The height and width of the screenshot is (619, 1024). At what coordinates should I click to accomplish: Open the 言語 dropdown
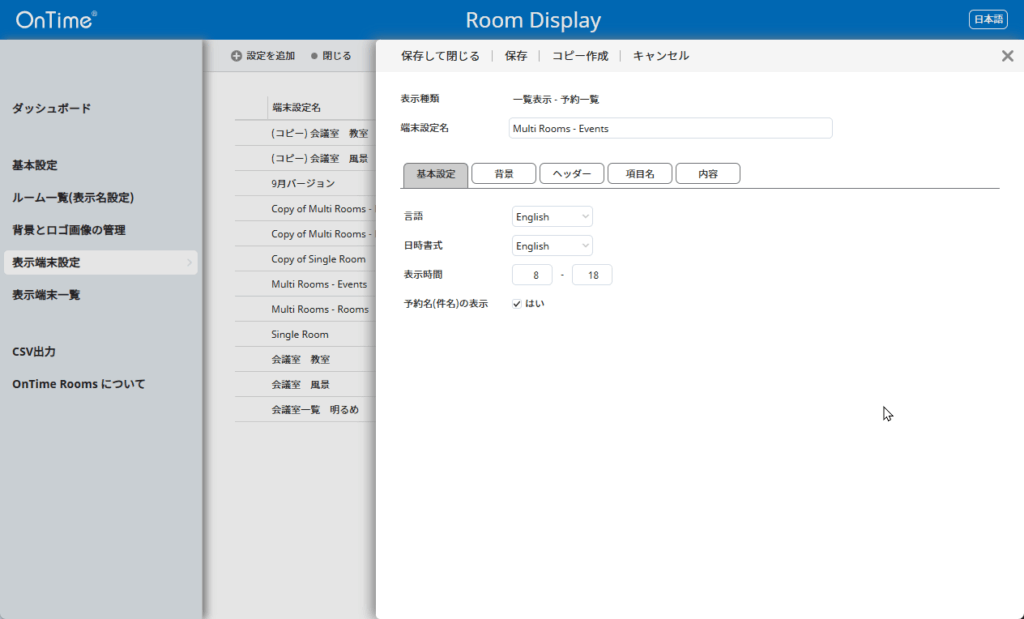(x=552, y=216)
